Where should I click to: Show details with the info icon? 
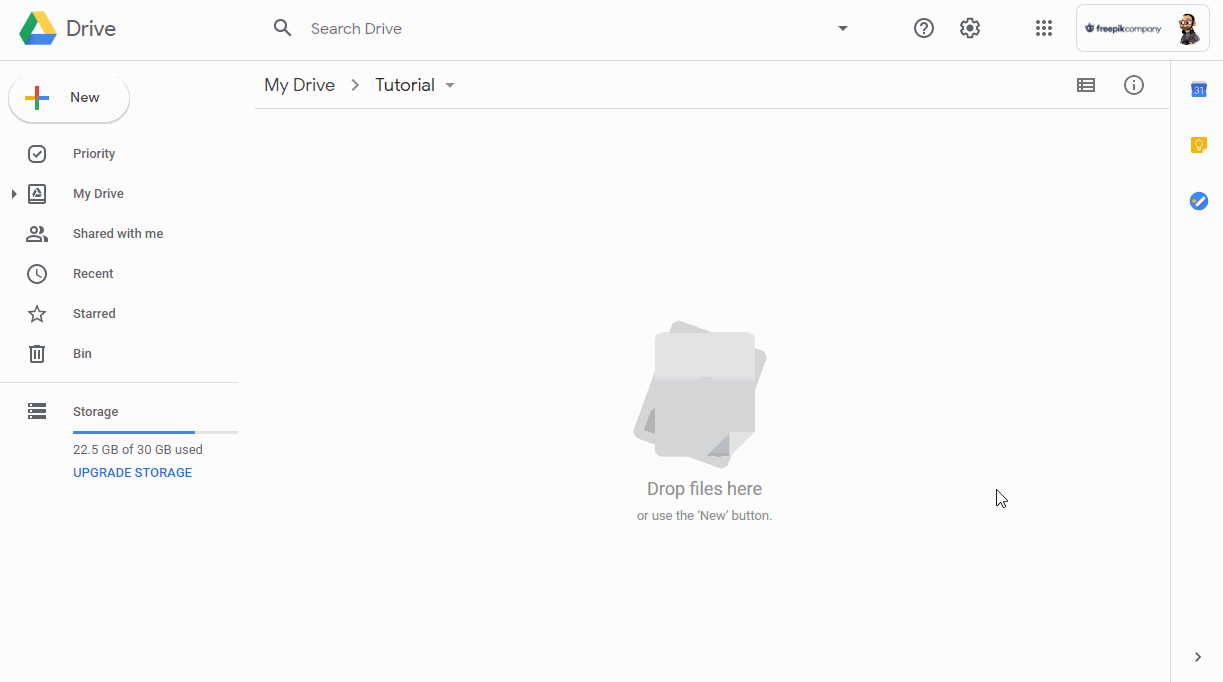pyautogui.click(x=1134, y=85)
